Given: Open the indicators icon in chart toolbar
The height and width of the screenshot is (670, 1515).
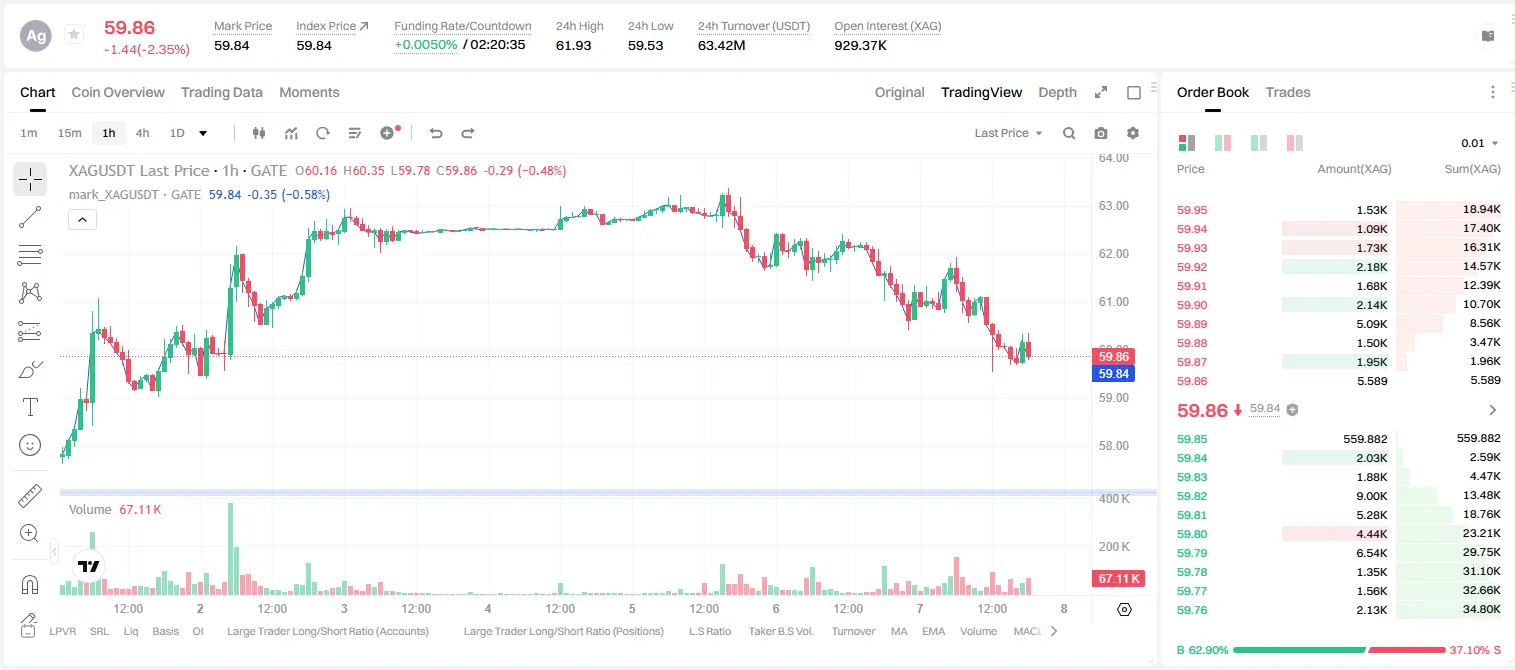Looking at the screenshot, I should [291, 133].
